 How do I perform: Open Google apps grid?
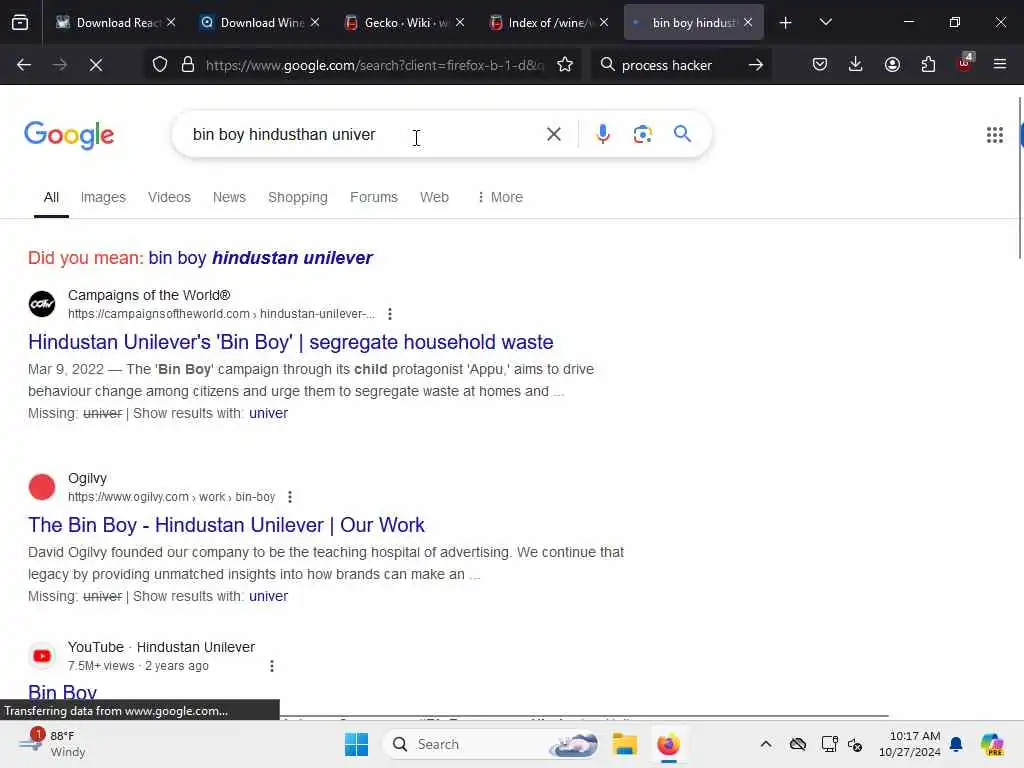point(995,135)
